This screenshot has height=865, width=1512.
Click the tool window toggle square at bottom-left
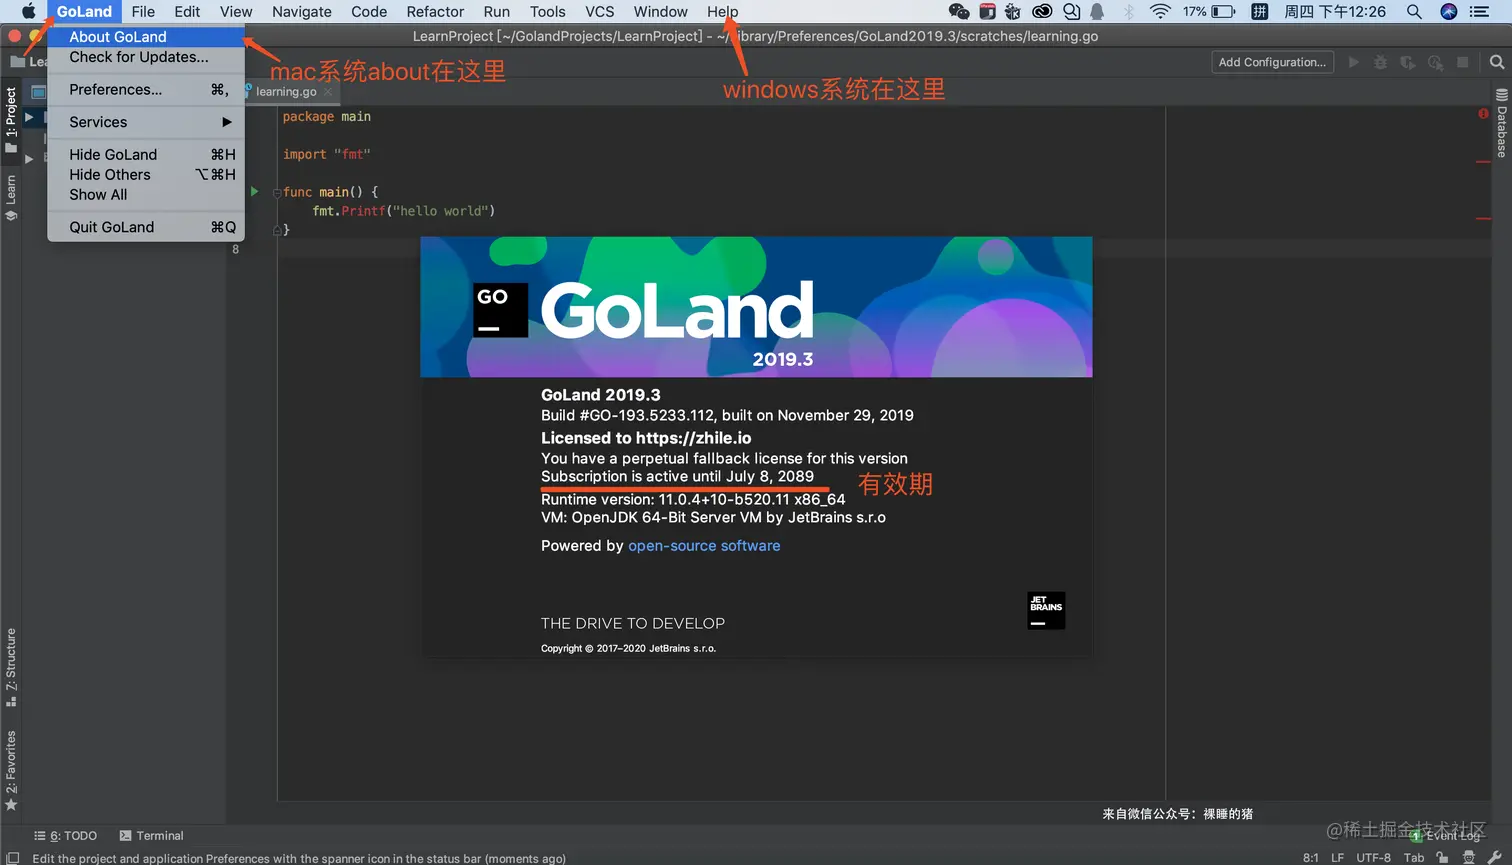pos(13,857)
